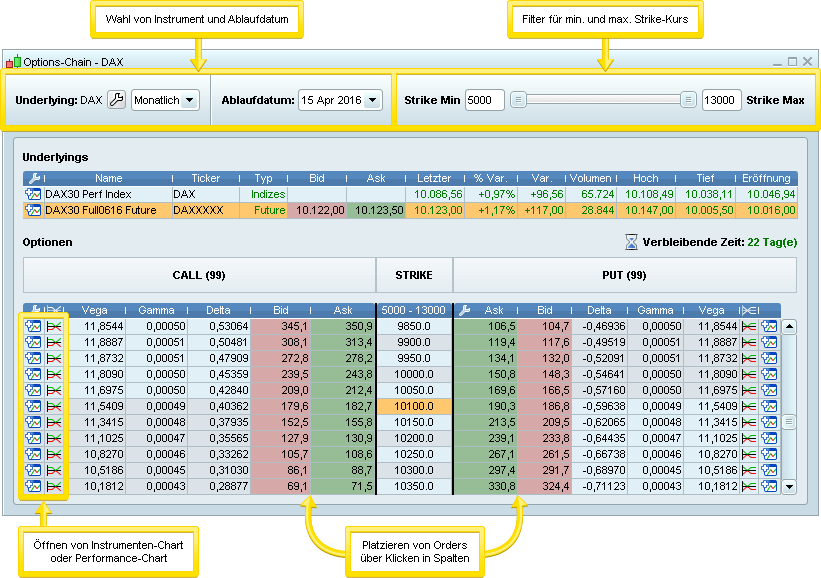The height and width of the screenshot is (578, 821).
Task: Select the highlighted strike 10100.0 cell
Action: [414, 406]
